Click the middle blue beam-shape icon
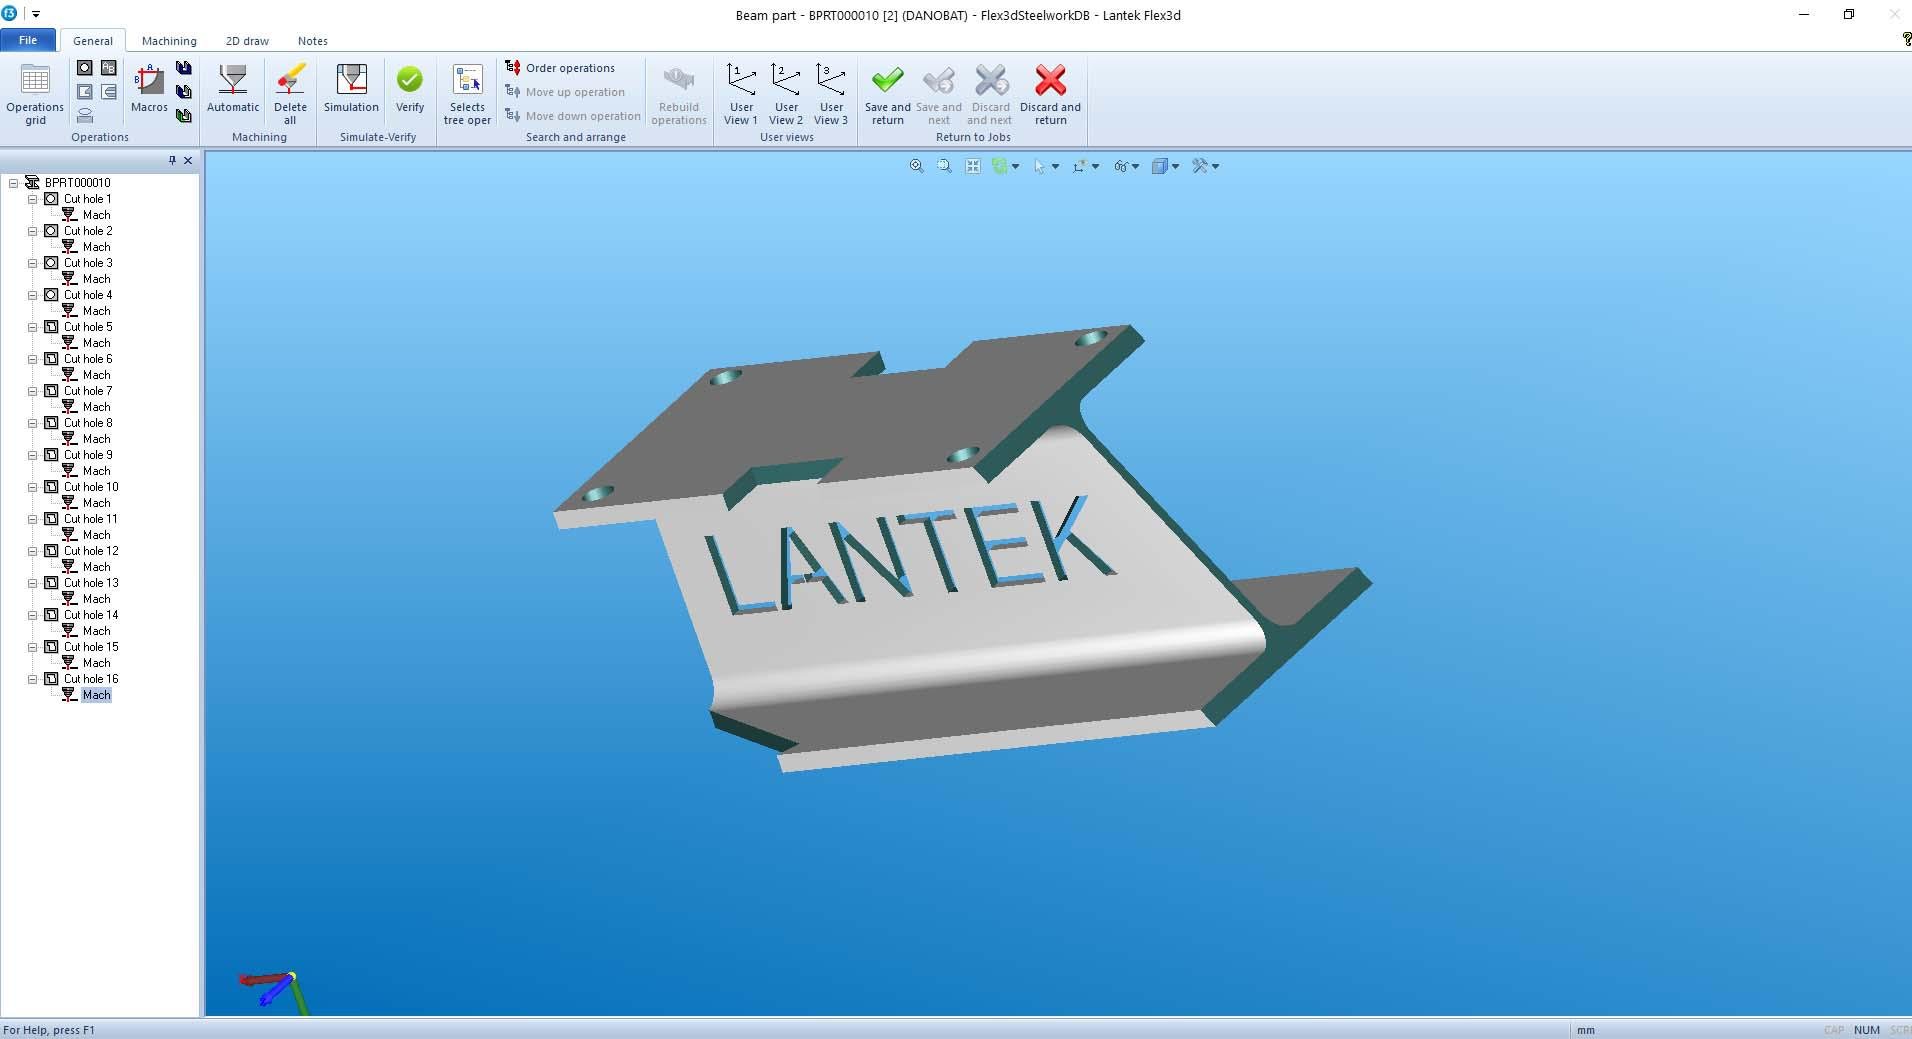Screen dimensions: 1912x1039 coord(184,92)
